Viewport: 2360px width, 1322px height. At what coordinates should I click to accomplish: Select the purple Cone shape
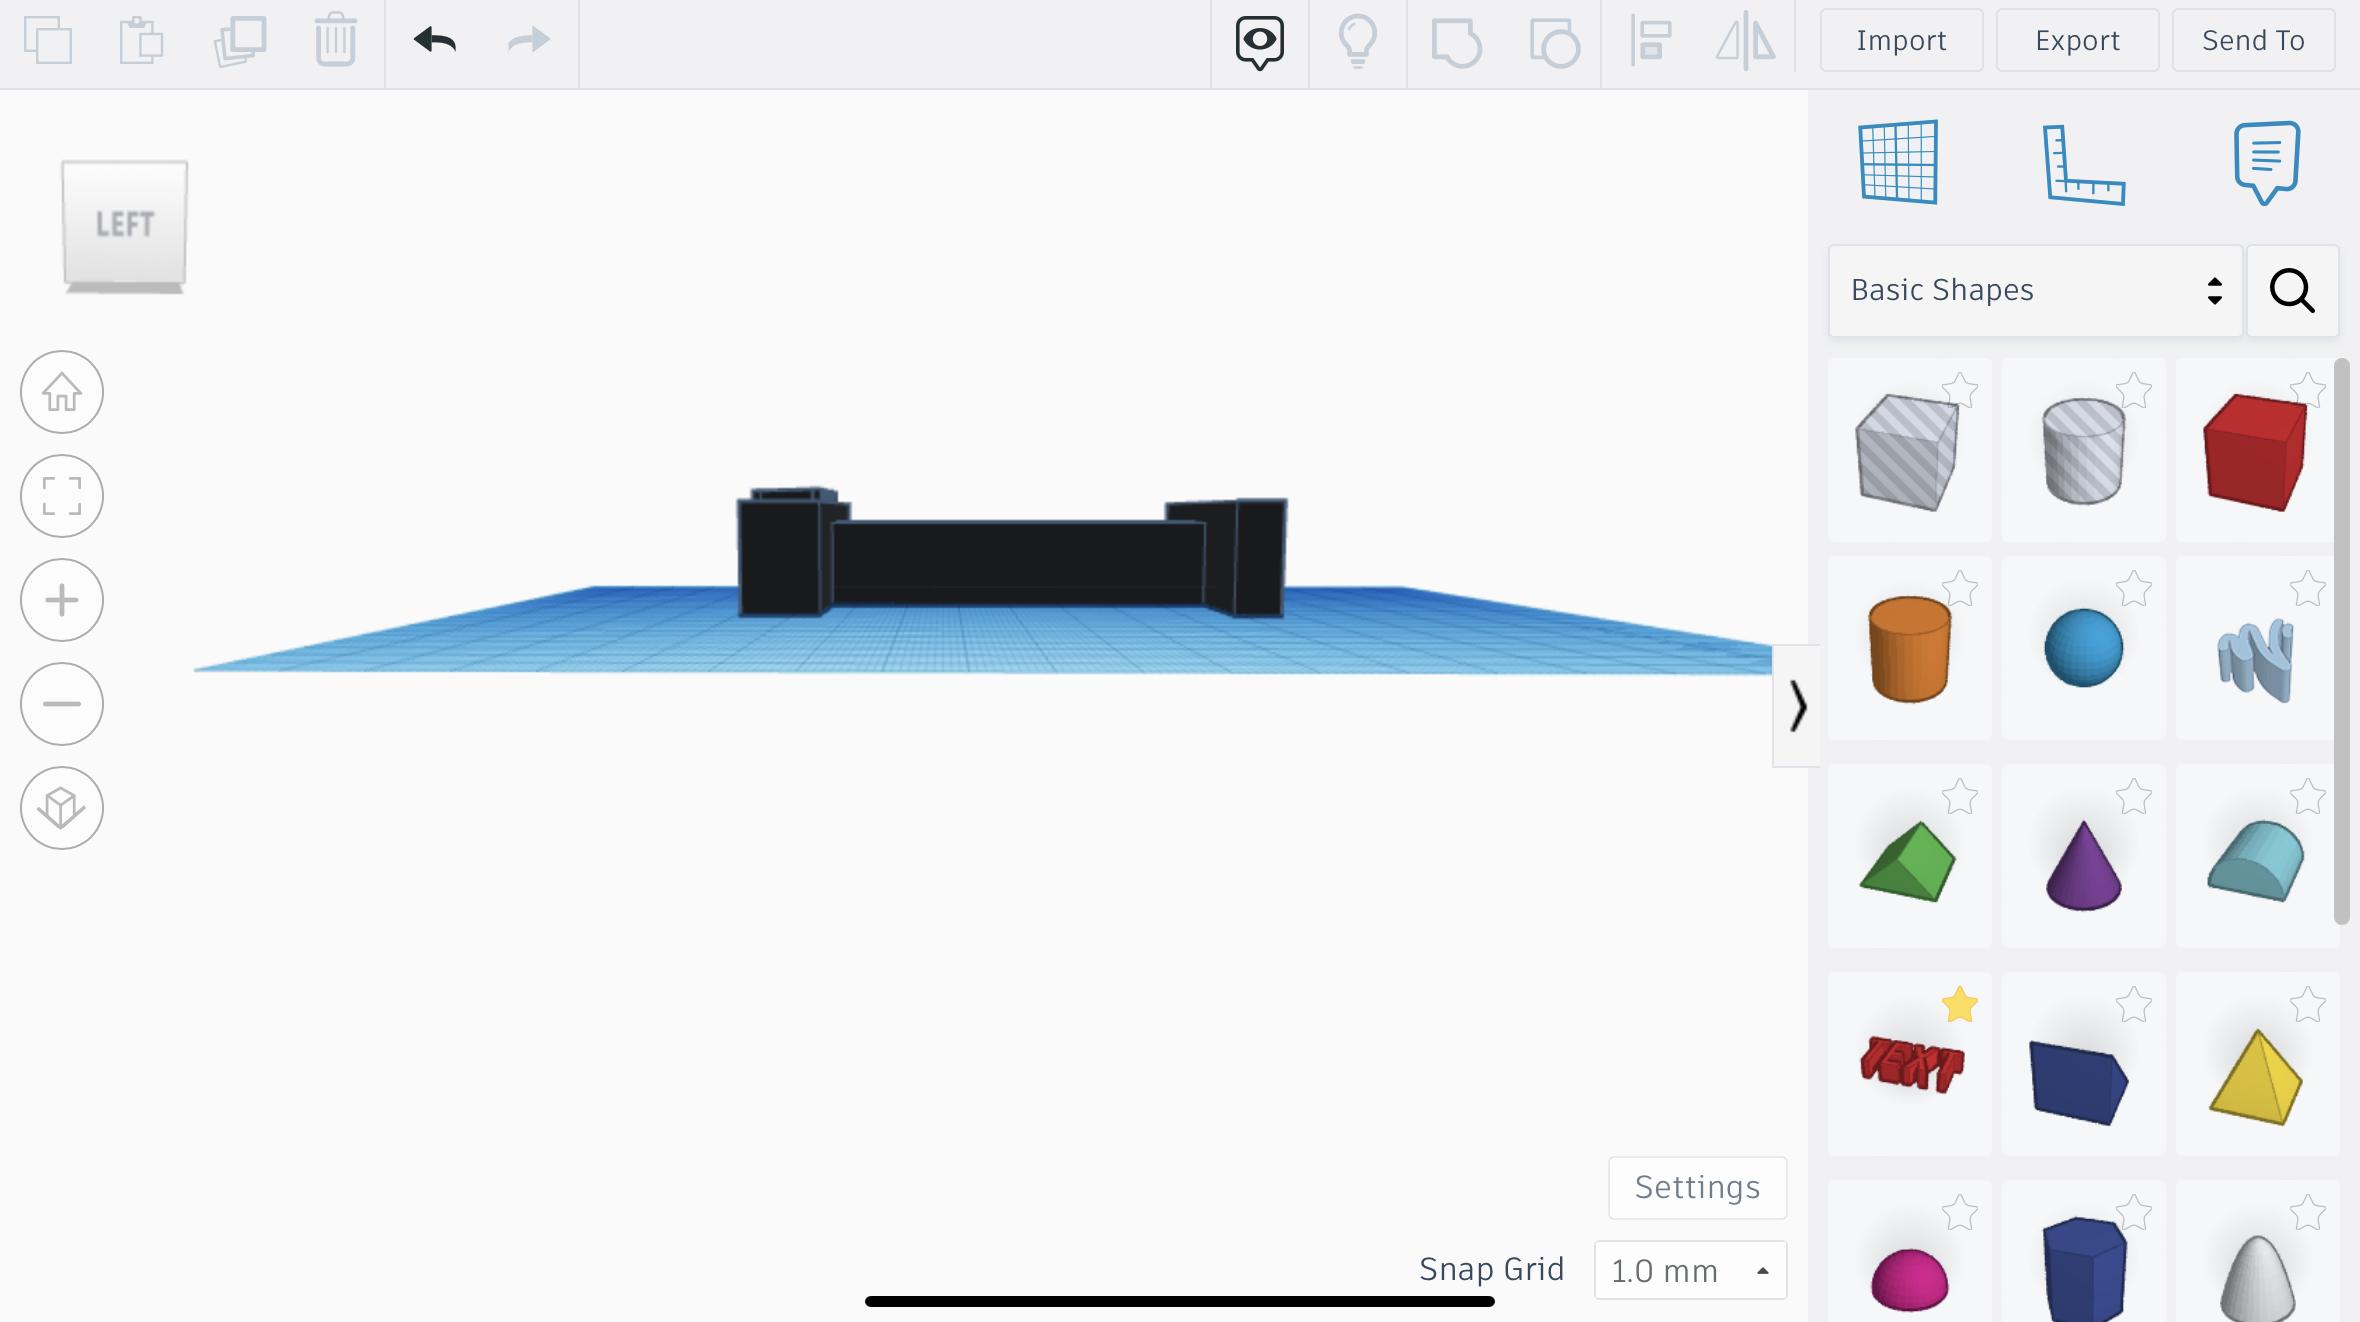click(2083, 866)
